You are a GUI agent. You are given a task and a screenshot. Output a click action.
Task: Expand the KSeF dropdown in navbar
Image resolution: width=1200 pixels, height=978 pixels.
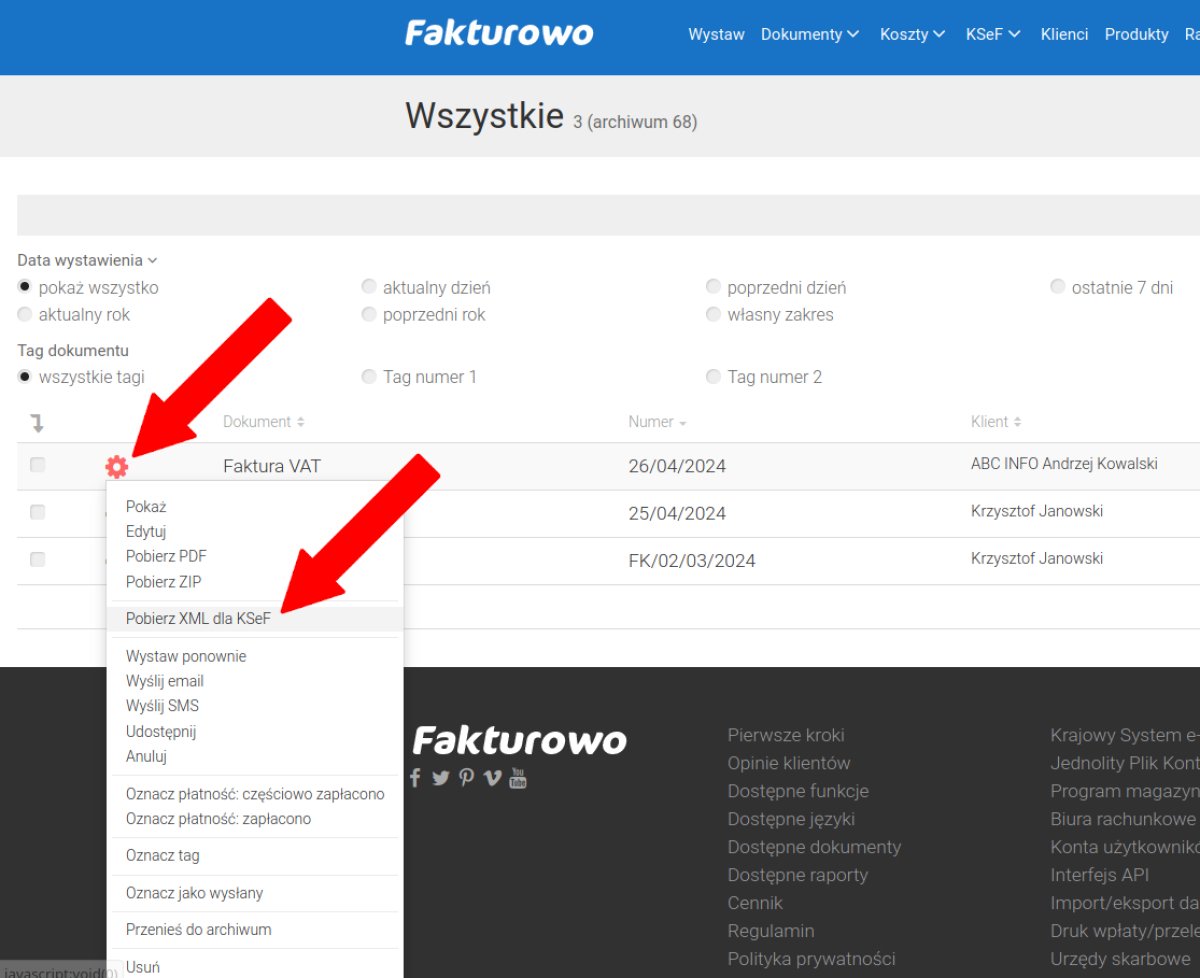click(x=993, y=34)
